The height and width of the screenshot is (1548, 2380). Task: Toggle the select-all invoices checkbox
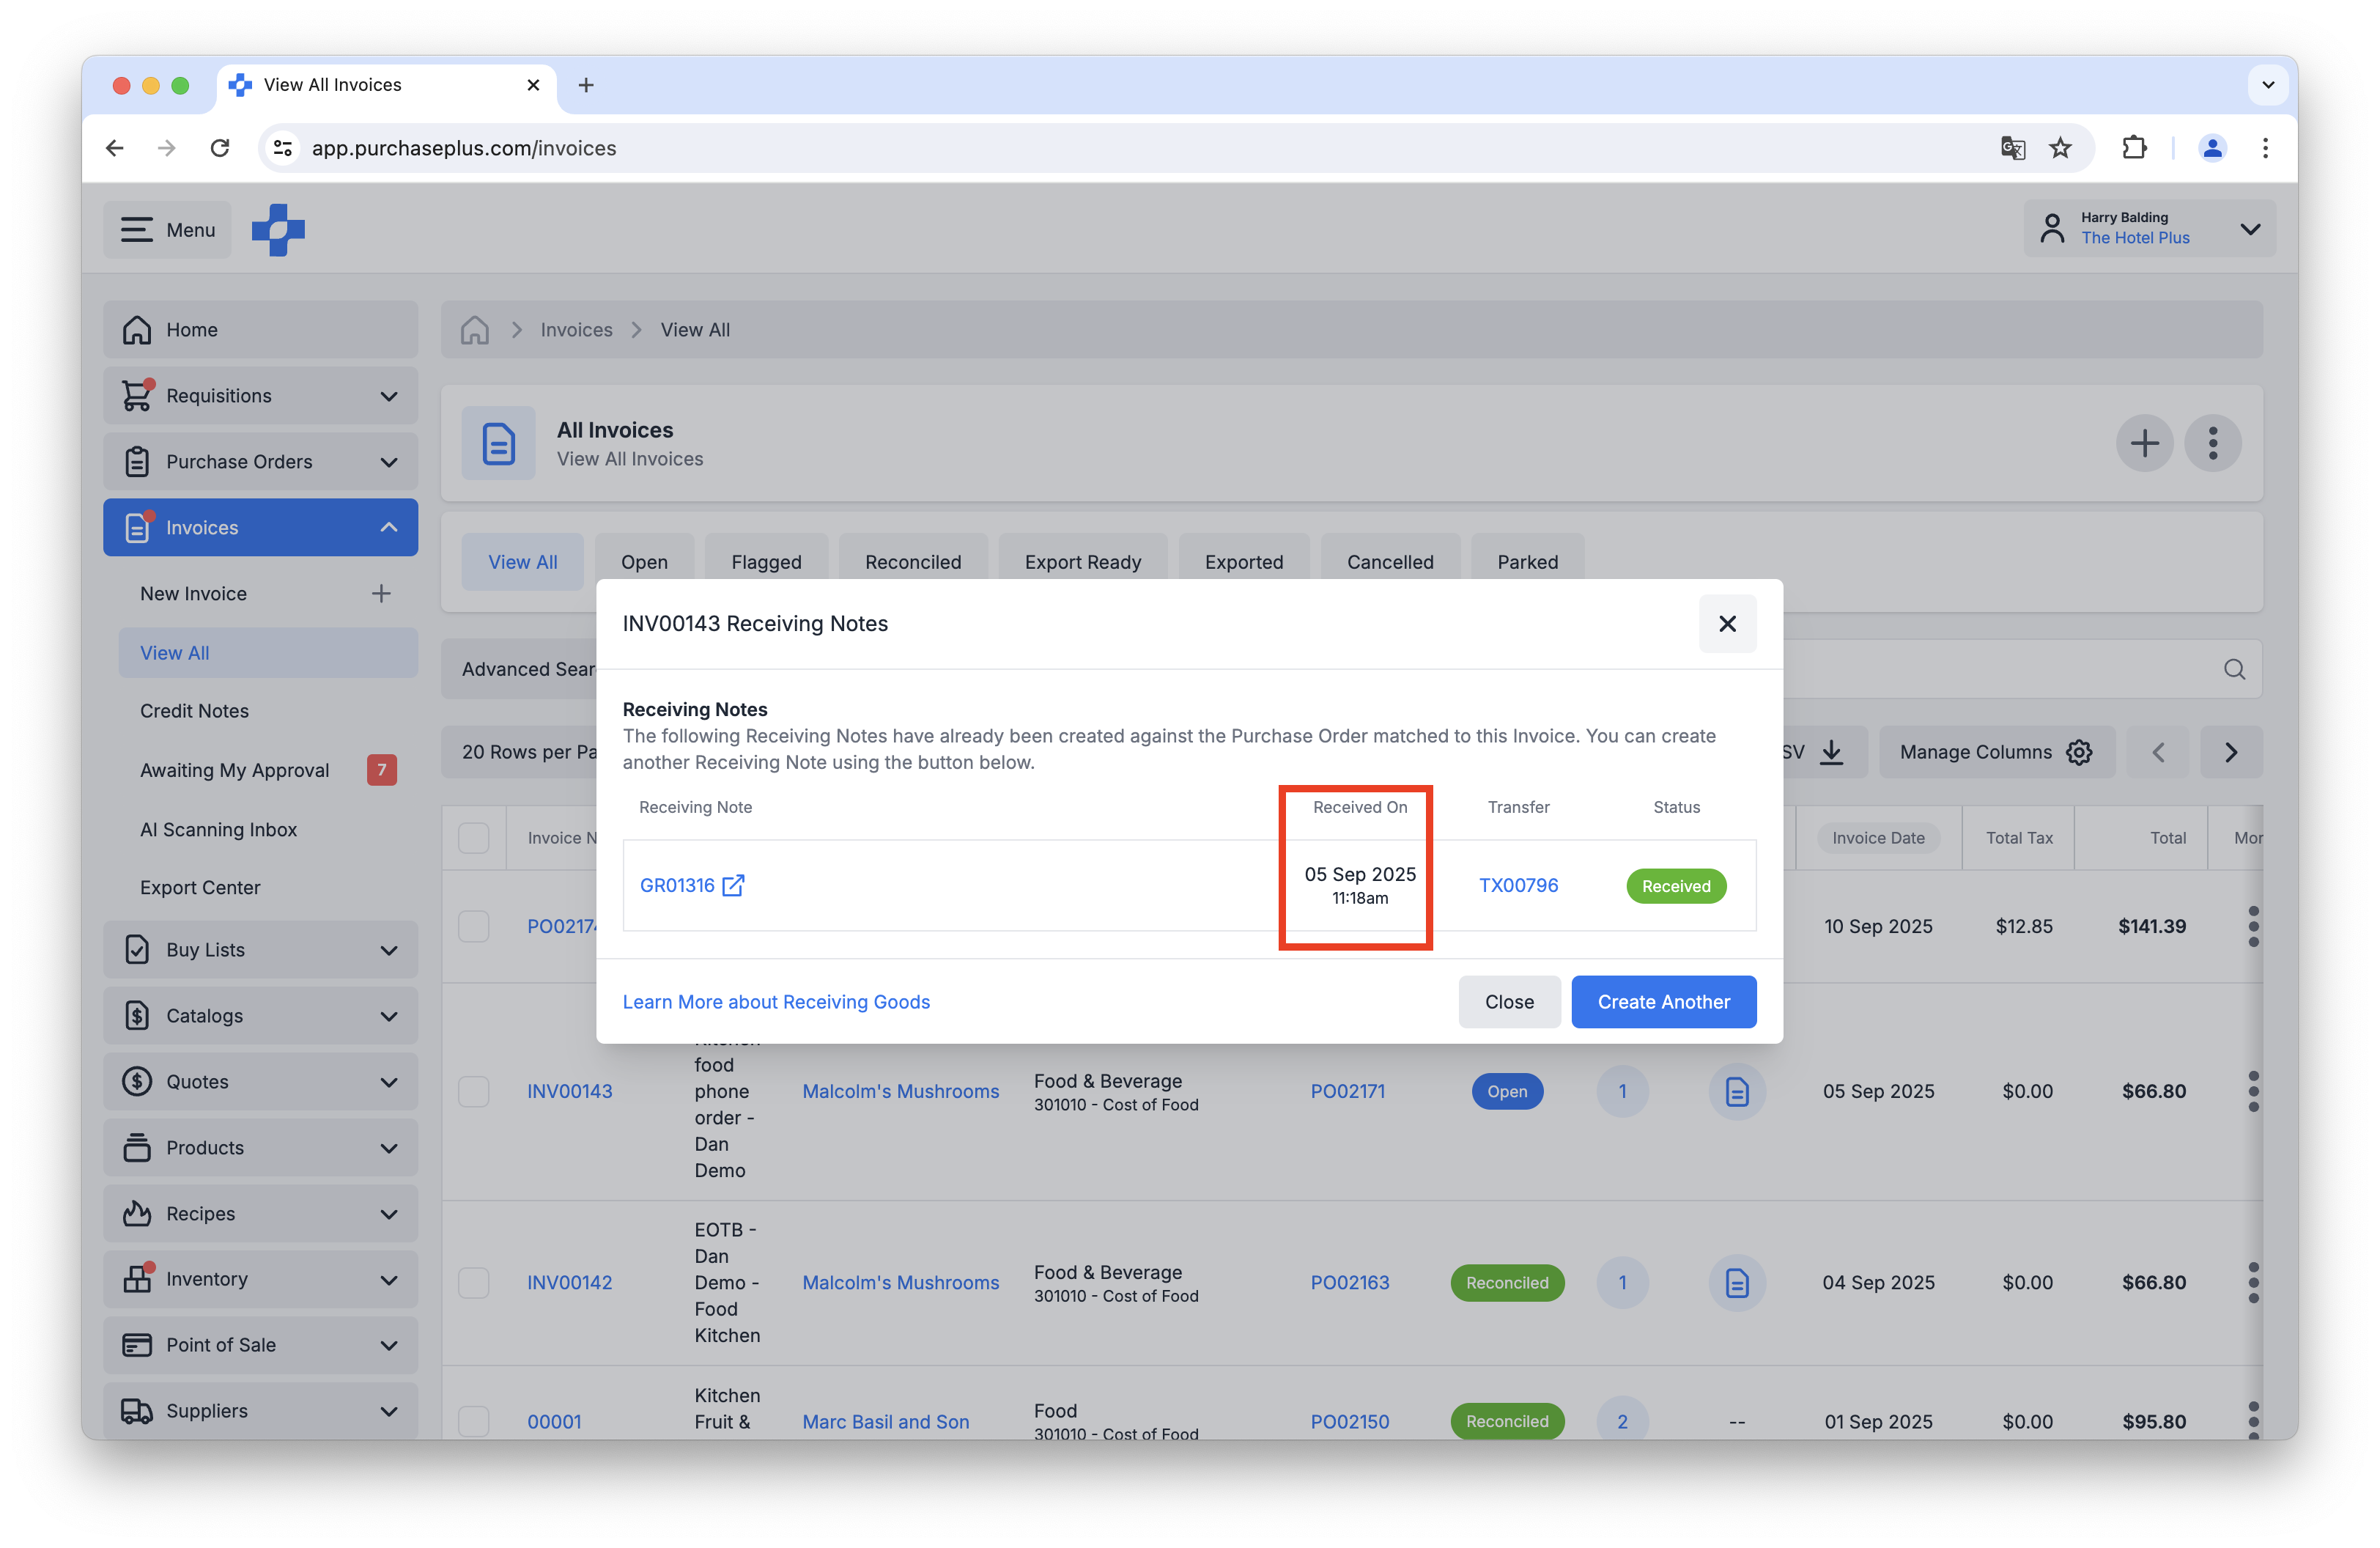click(x=474, y=837)
